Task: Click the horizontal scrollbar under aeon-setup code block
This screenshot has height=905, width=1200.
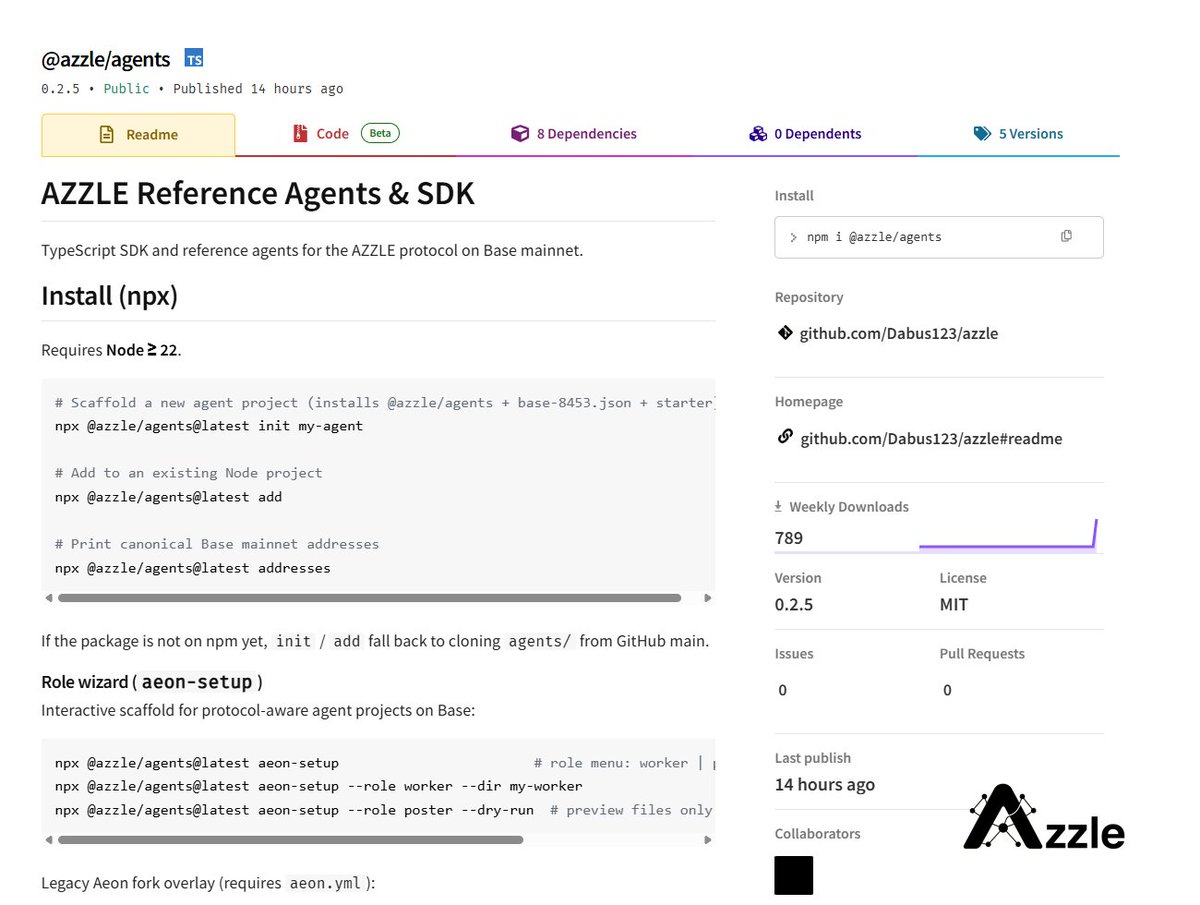Action: pyautogui.click(x=290, y=840)
